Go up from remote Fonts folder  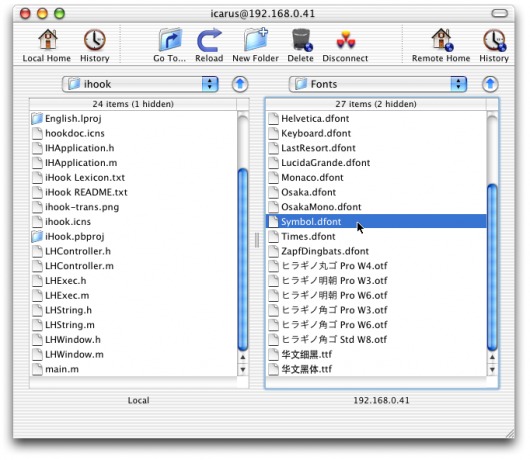pos(490,84)
